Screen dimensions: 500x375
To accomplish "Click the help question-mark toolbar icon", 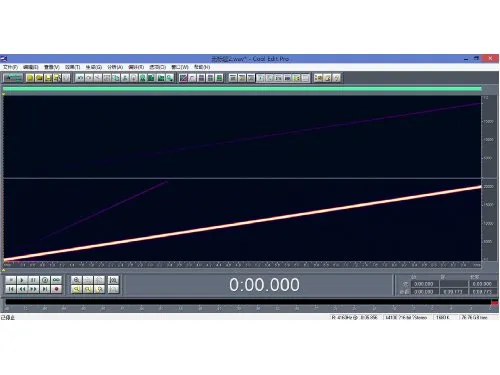I will point(336,78).
